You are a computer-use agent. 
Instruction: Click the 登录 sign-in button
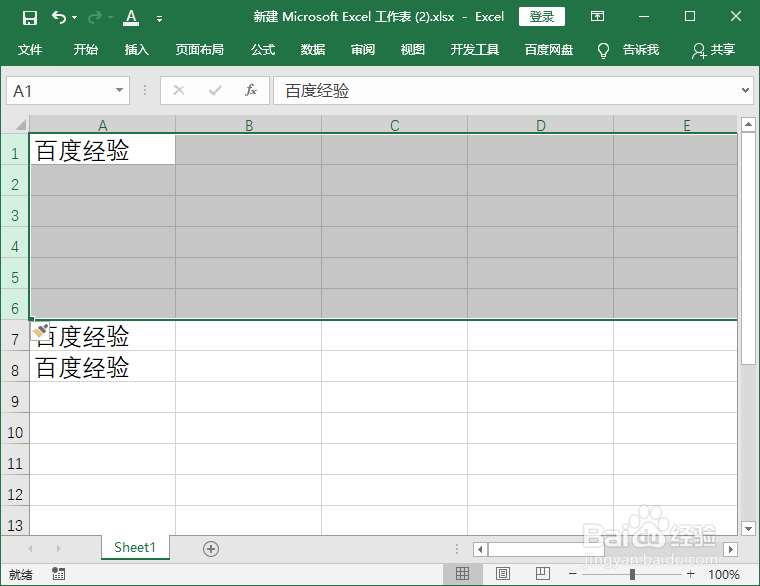(541, 16)
